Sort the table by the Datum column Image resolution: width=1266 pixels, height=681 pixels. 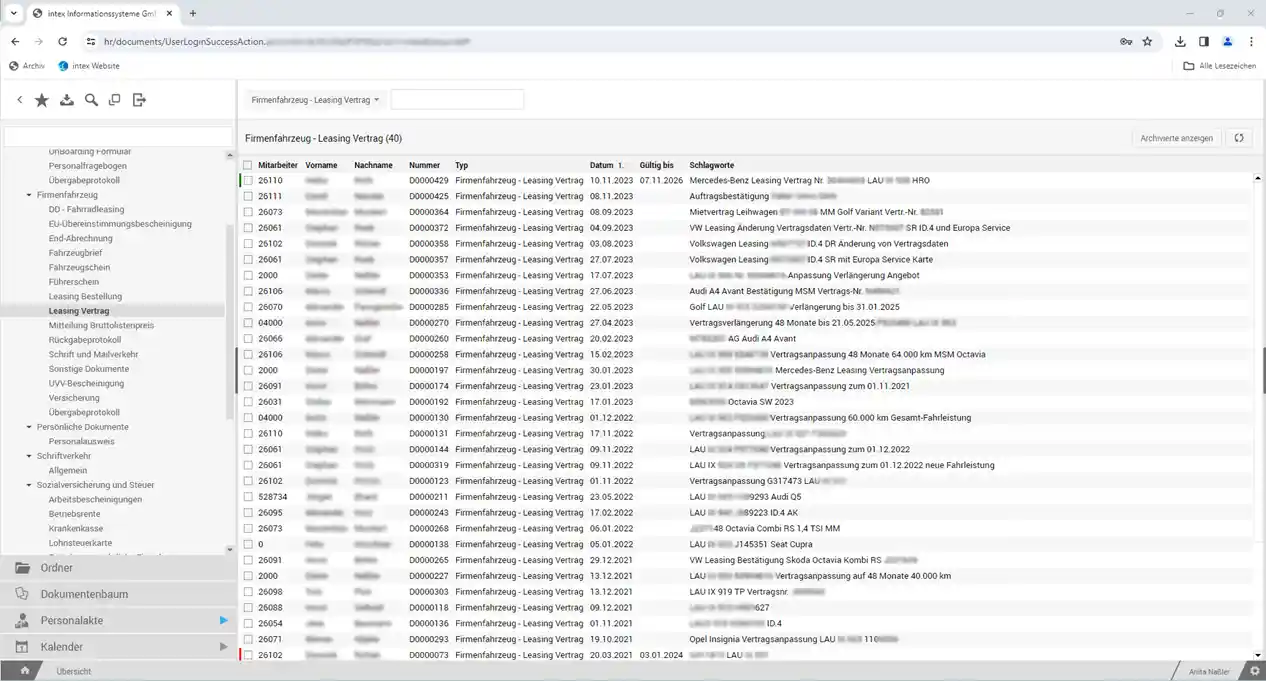(601, 165)
